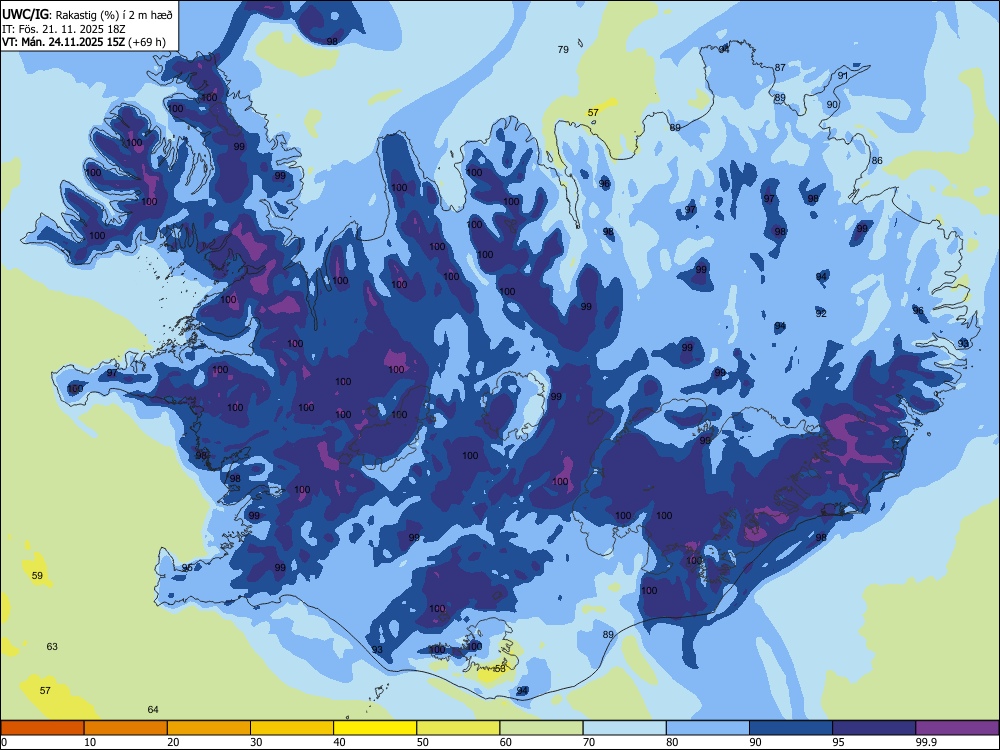Click the '64' humidity value near the legend

[153, 709]
